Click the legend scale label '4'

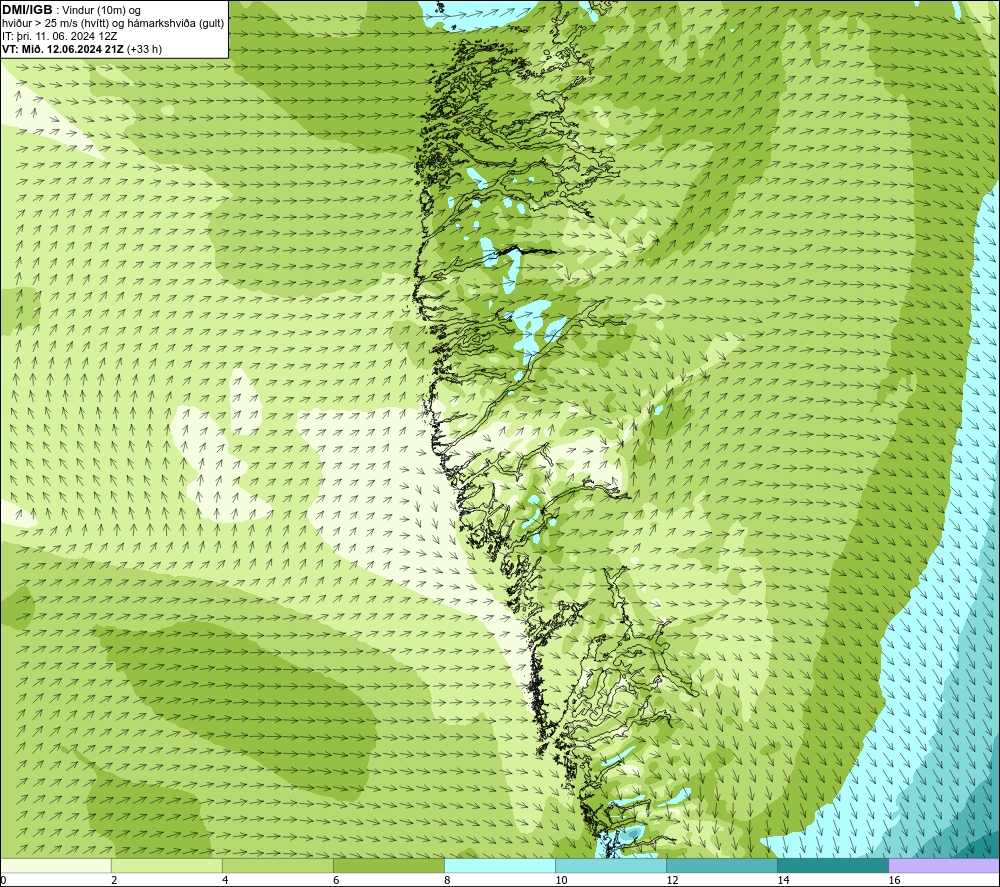pos(224,880)
